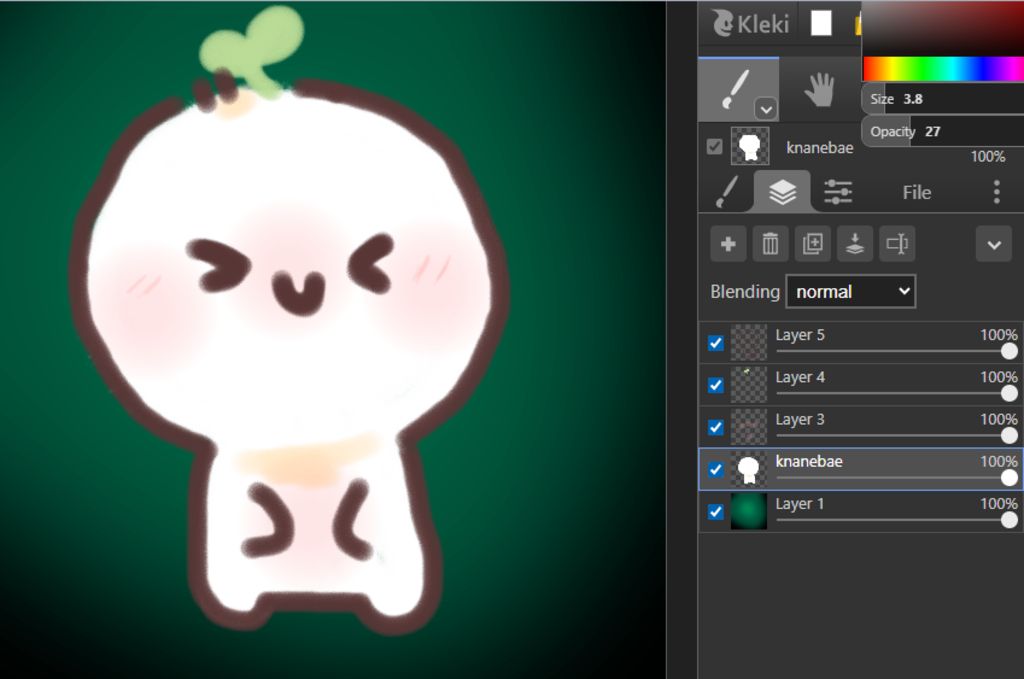Duplicate the current layer
Image resolution: width=1024 pixels, height=679 pixels.
click(x=812, y=244)
